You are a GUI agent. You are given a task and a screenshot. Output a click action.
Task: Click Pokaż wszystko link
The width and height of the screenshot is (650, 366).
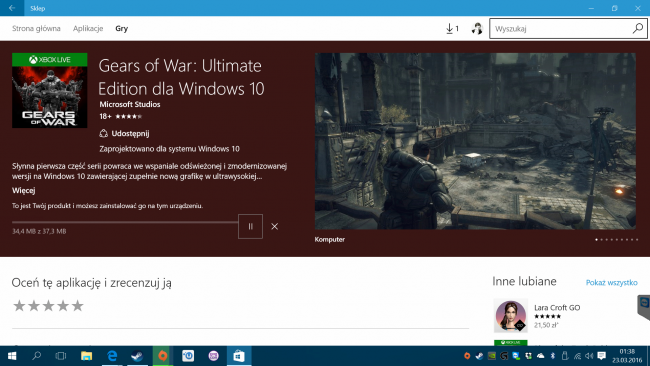611,283
